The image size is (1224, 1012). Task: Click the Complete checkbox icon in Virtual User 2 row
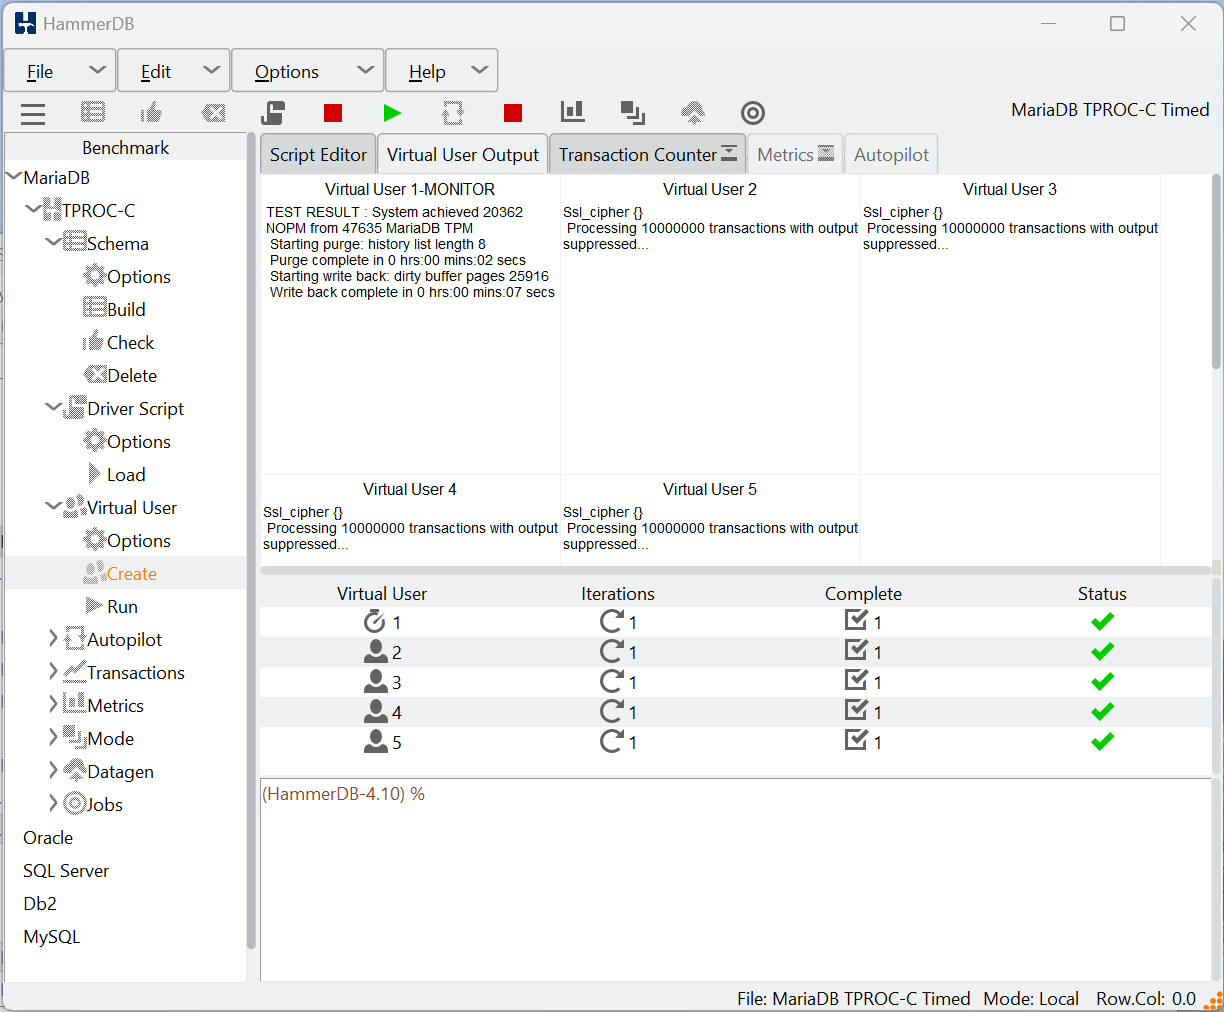click(857, 650)
